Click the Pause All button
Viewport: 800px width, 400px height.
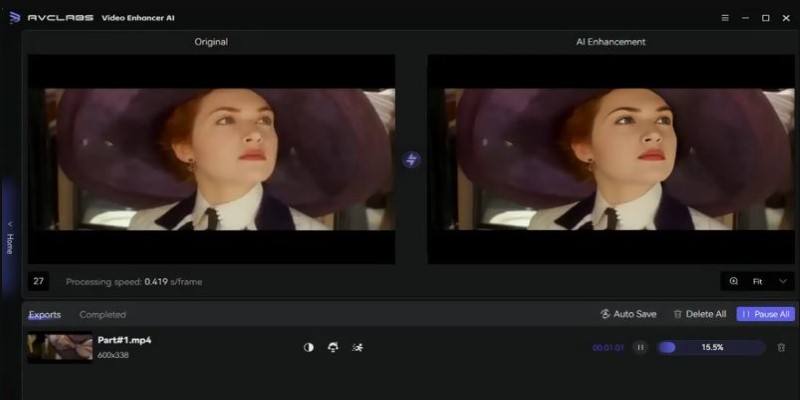pyautogui.click(x=765, y=314)
